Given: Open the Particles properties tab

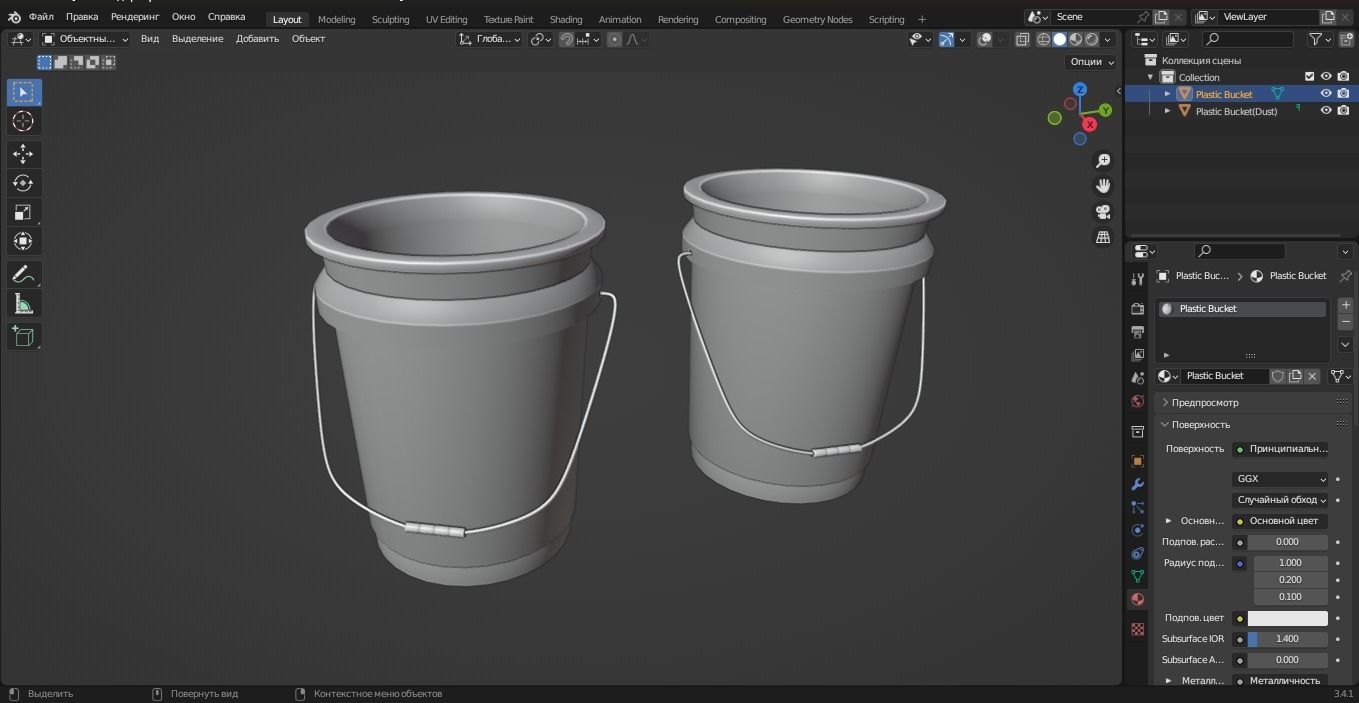Looking at the screenshot, I should click(x=1137, y=507).
